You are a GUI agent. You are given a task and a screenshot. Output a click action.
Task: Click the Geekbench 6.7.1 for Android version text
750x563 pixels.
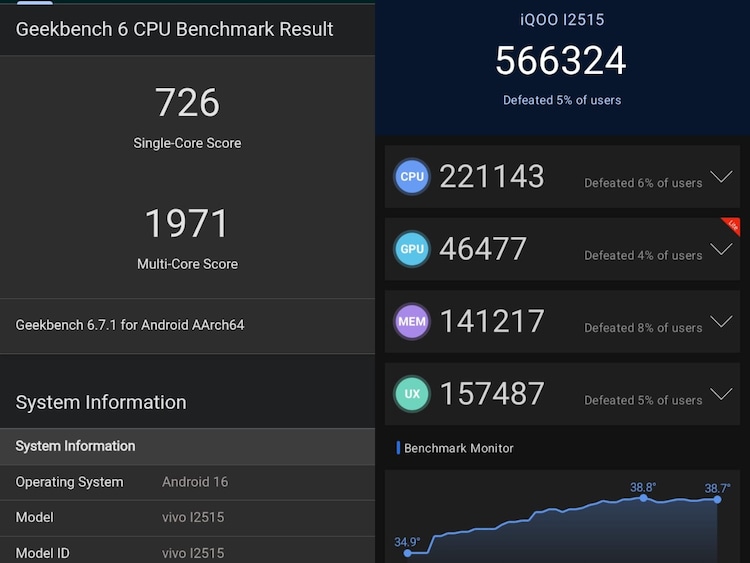pos(130,325)
